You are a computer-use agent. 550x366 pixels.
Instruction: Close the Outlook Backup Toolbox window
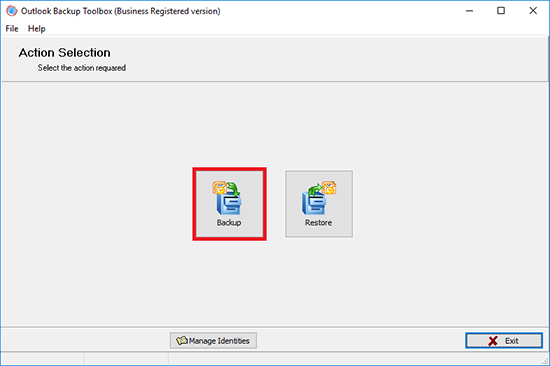(533, 11)
